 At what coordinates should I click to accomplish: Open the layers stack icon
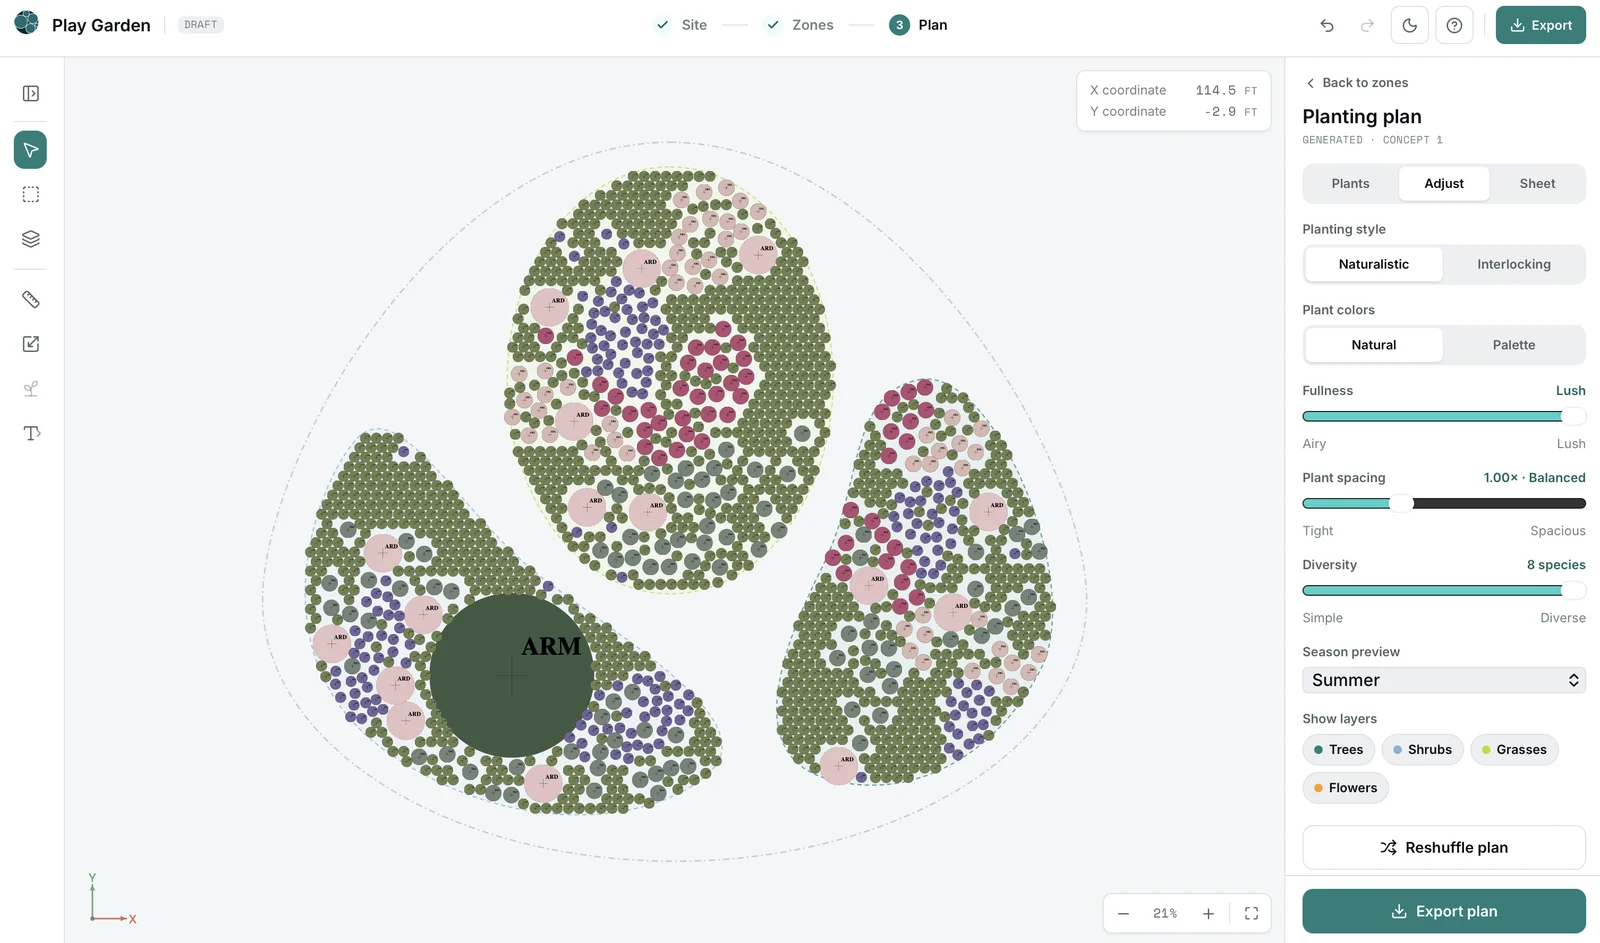click(x=31, y=239)
